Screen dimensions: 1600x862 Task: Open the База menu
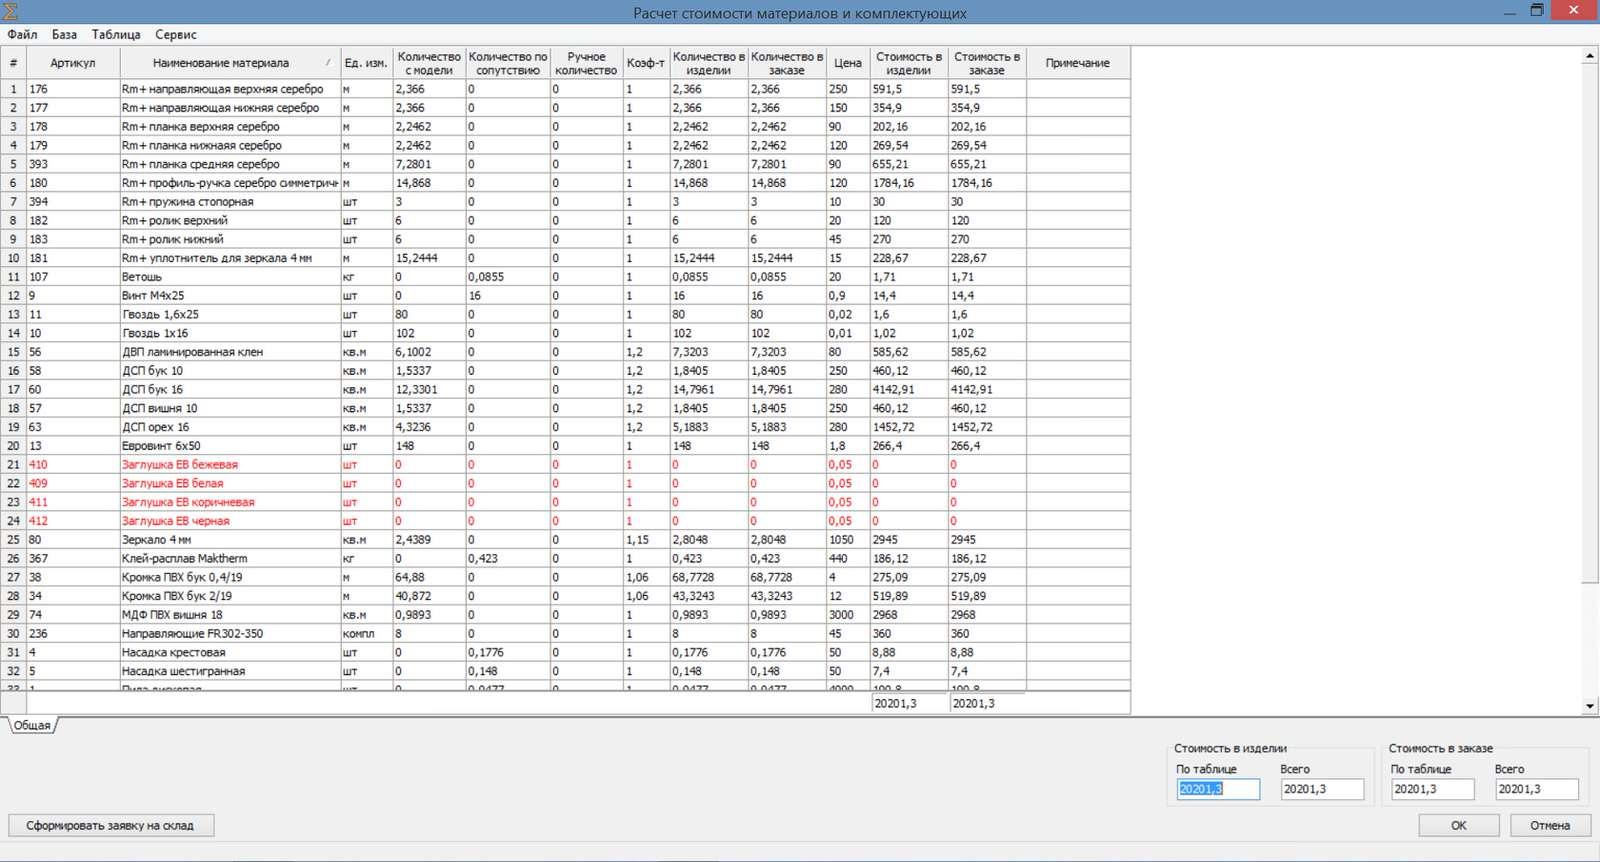pyautogui.click(x=64, y=34)
